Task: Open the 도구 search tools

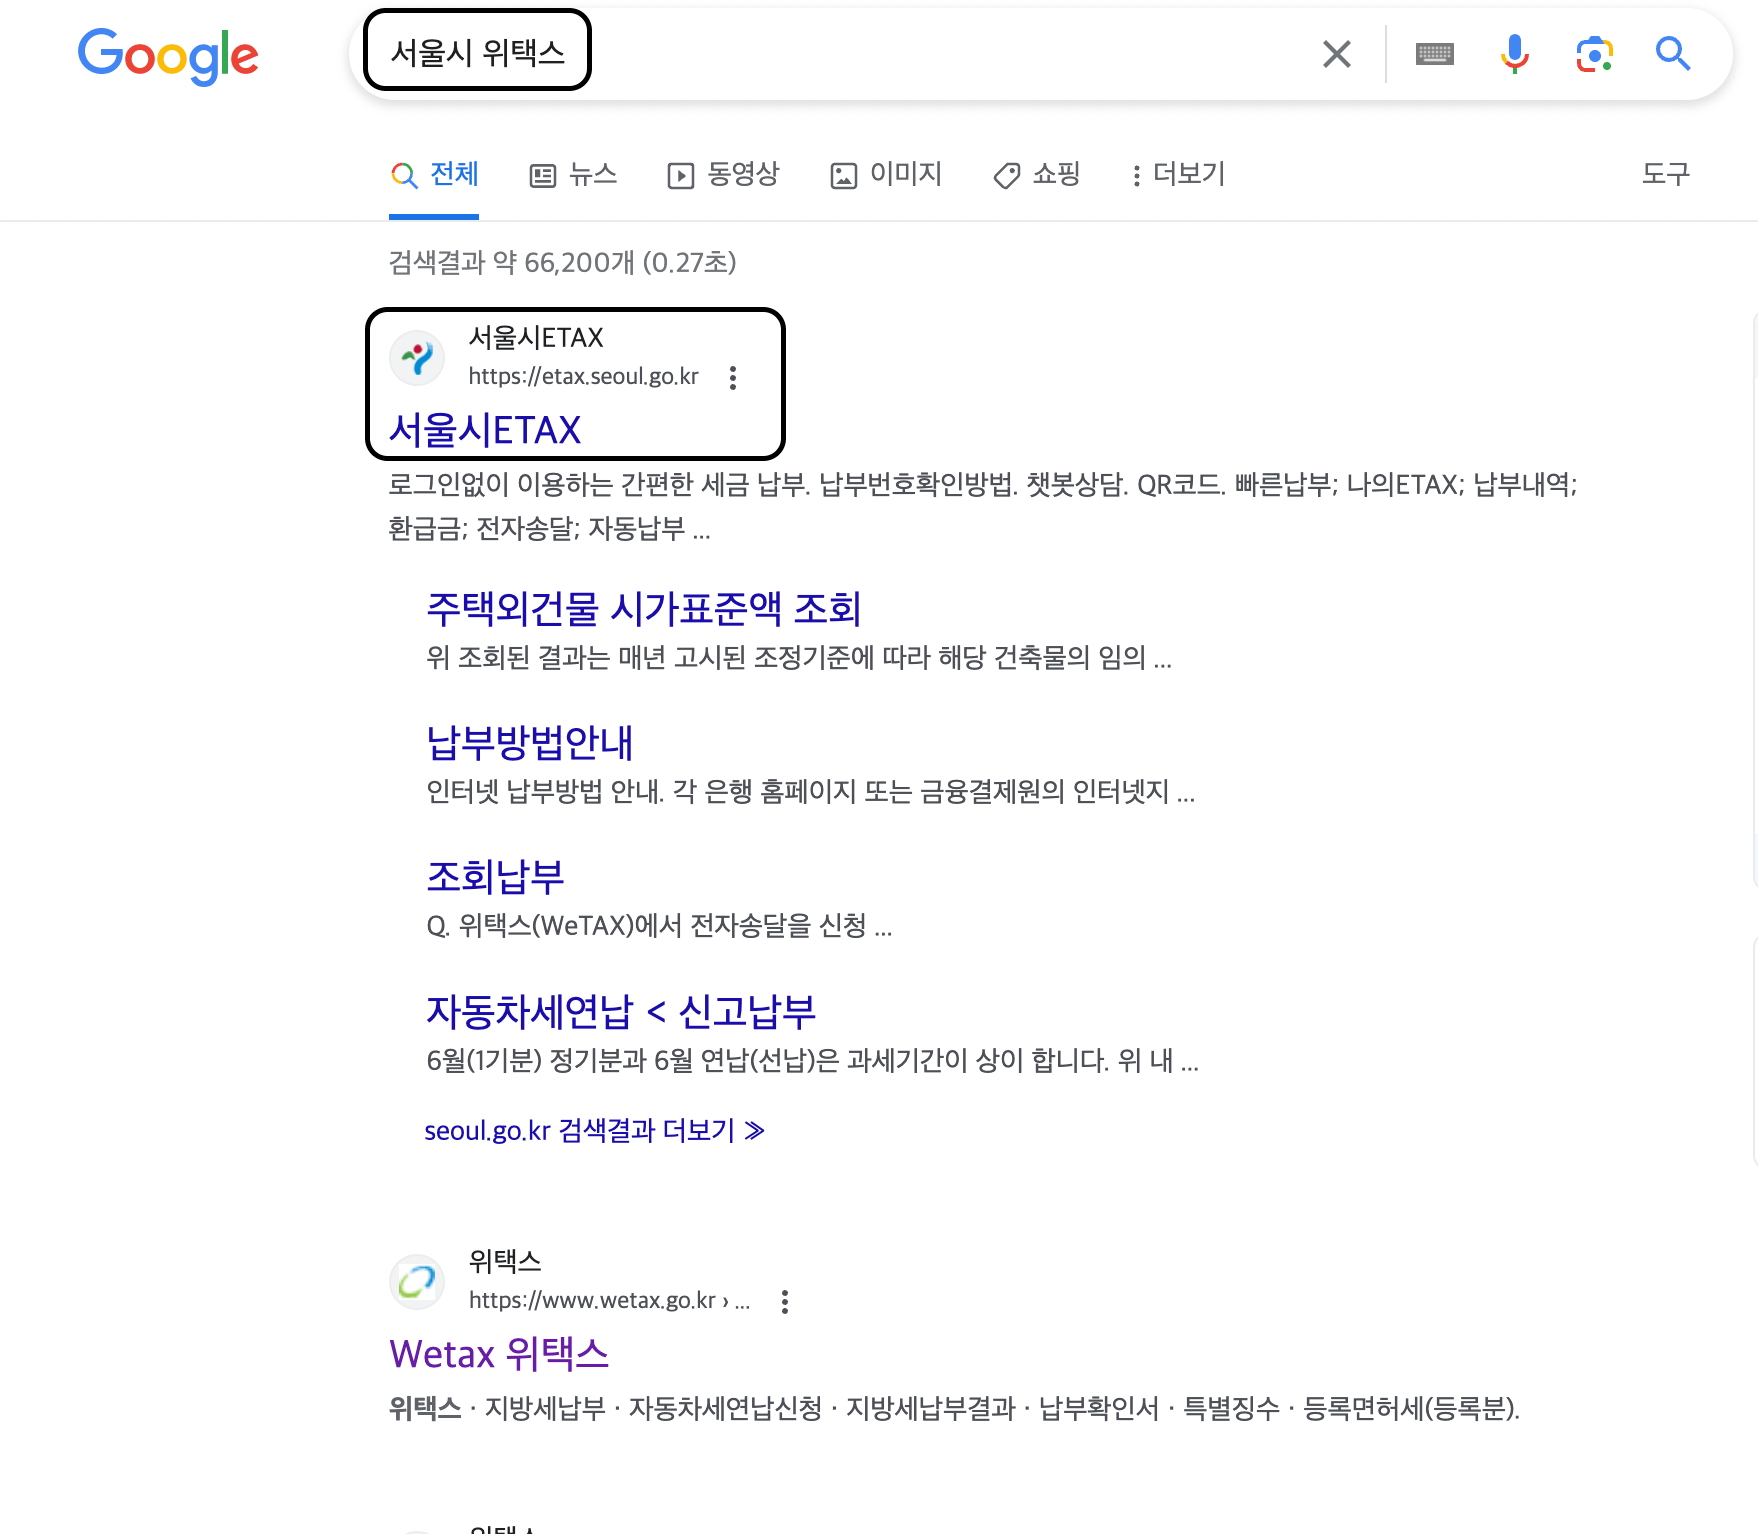Action: [1666, 175]
